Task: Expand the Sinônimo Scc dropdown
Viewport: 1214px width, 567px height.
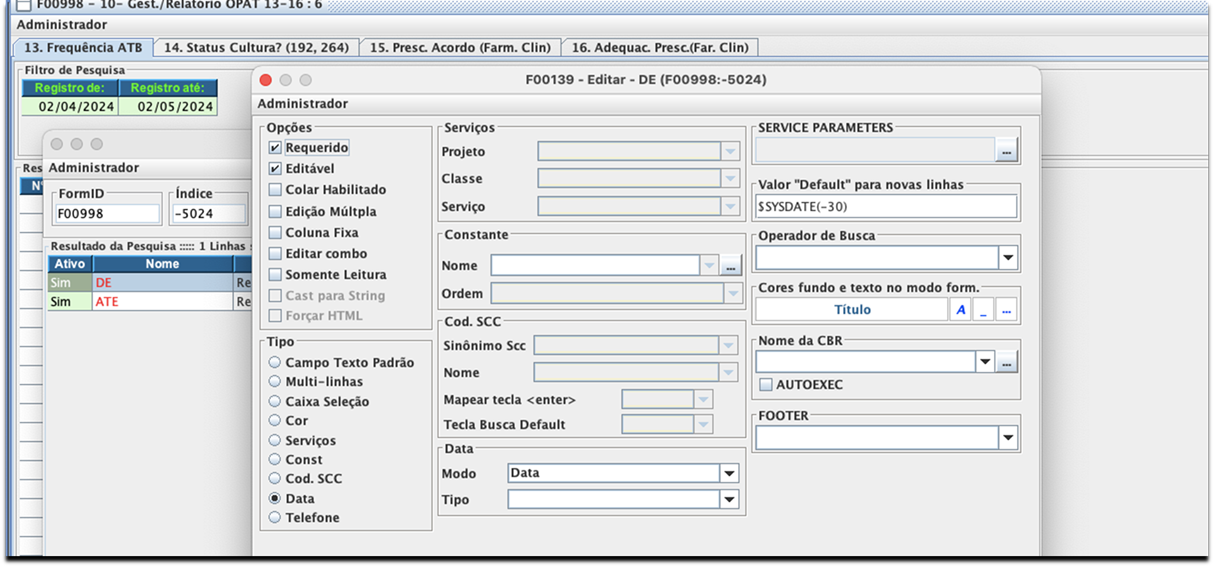Action: pos(731,345)
